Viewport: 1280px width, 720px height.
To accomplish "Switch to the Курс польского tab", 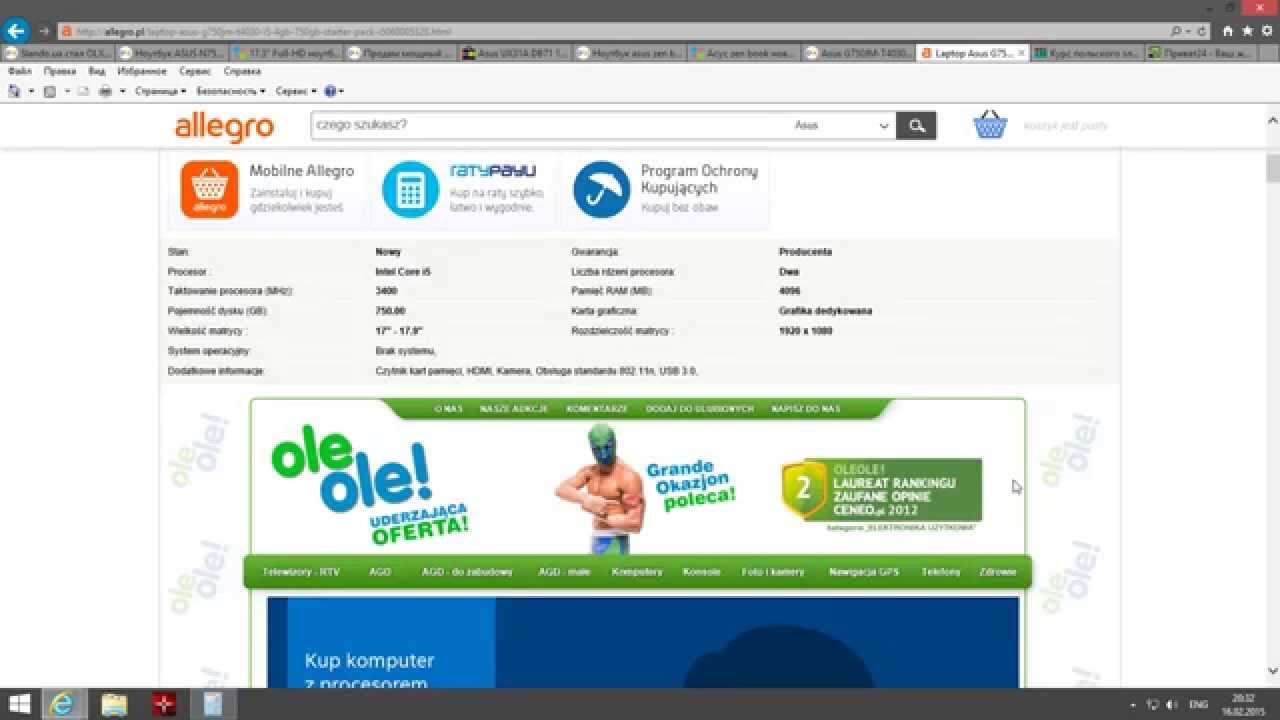I will click(x=1086, y=53).
